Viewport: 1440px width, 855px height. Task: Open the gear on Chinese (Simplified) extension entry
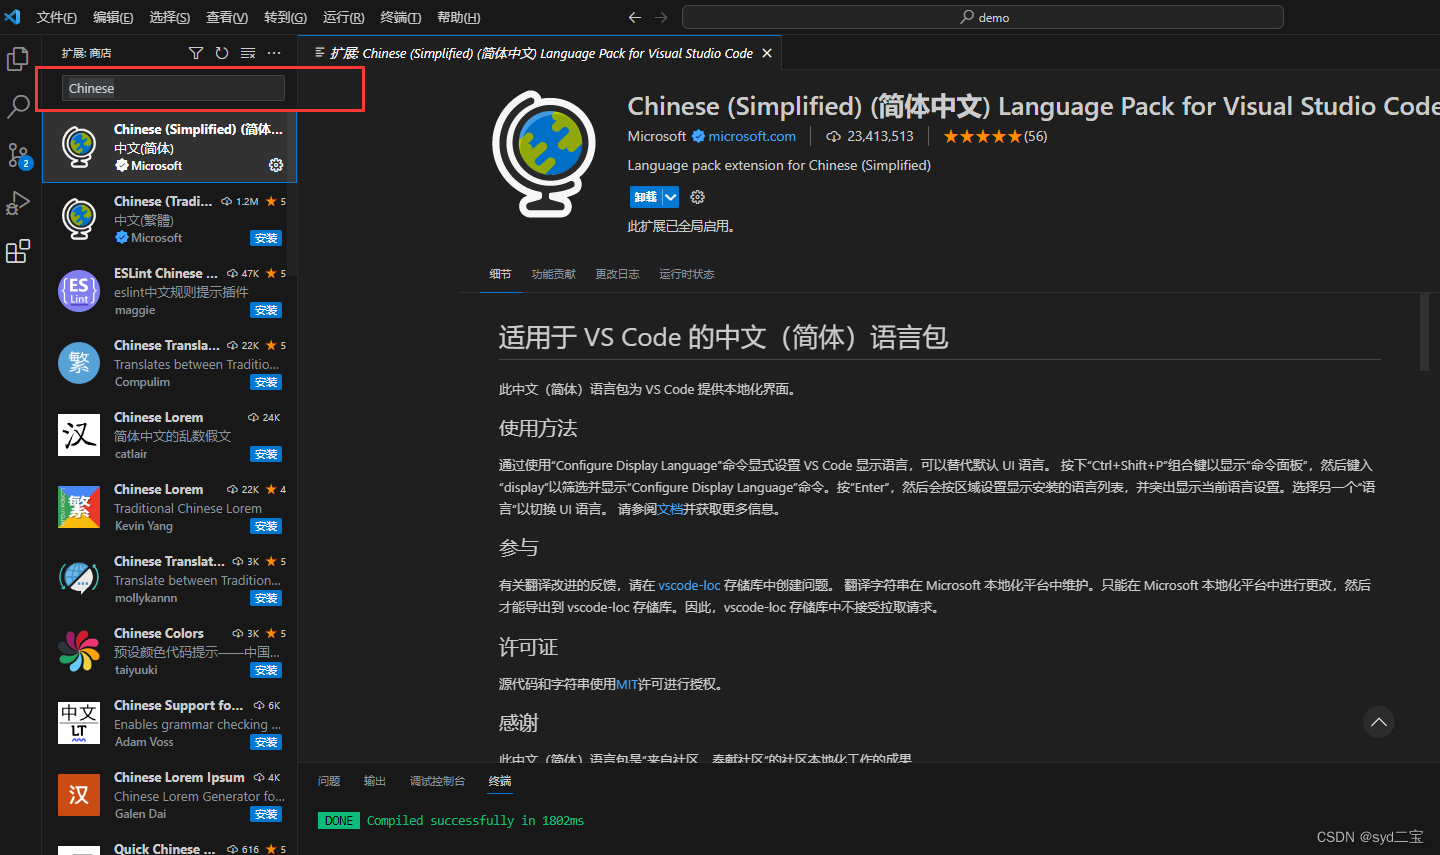276,165
